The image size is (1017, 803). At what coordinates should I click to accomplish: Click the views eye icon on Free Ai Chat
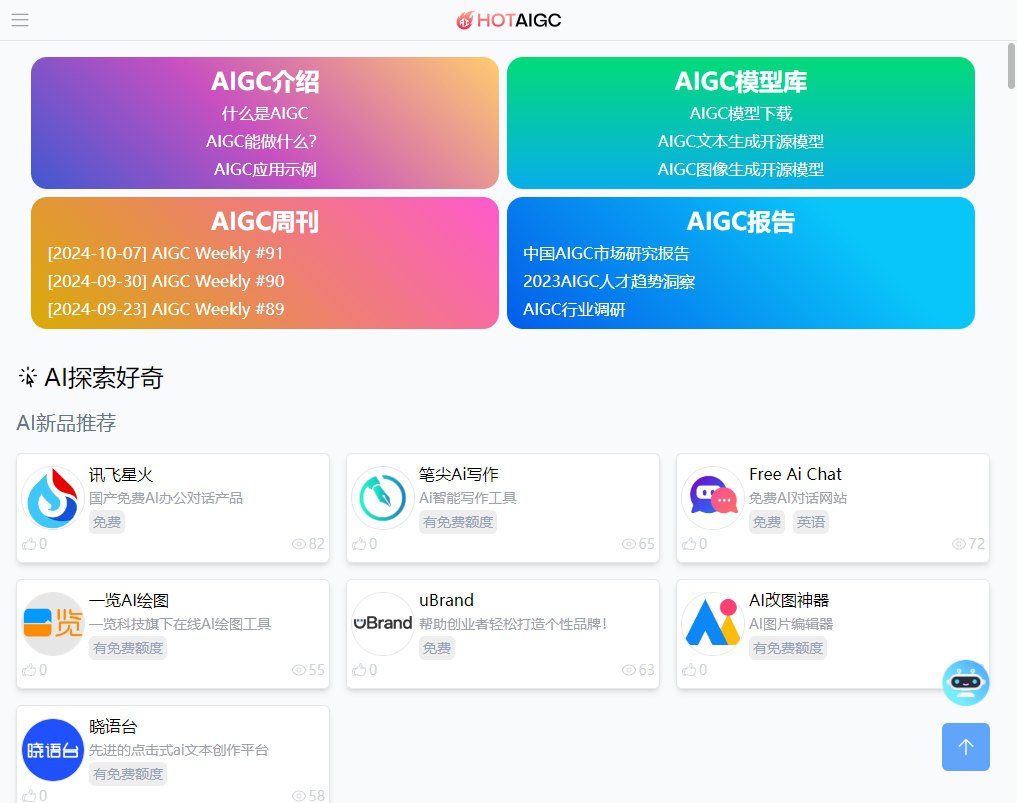pos(959,544)
